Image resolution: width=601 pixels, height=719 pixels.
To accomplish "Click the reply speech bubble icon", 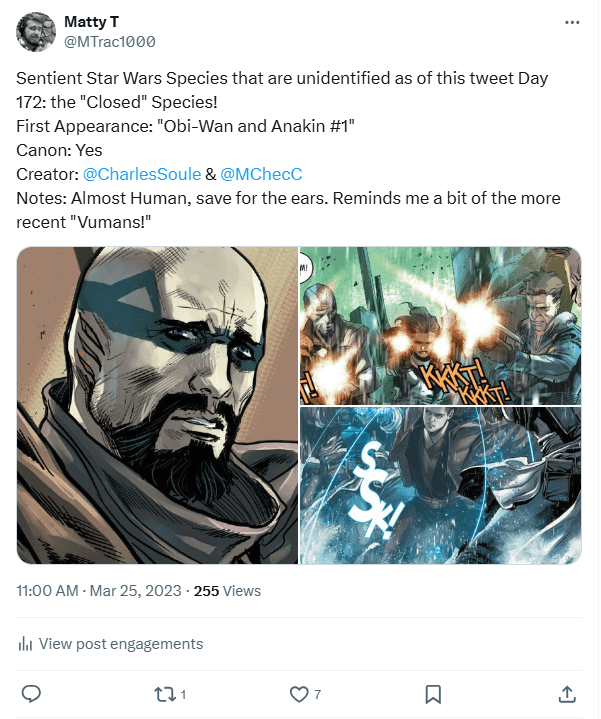I will point(31,693).
